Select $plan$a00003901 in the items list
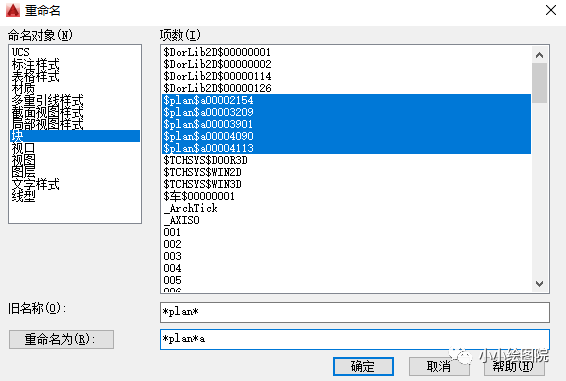566x381 pixels. 347,124
